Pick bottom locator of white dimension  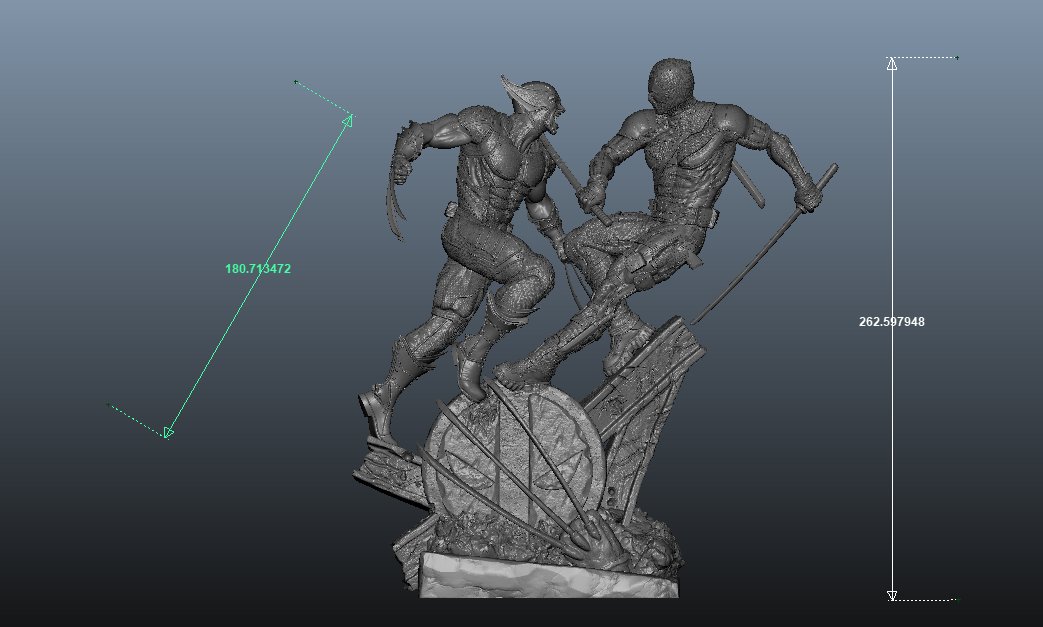956,600
